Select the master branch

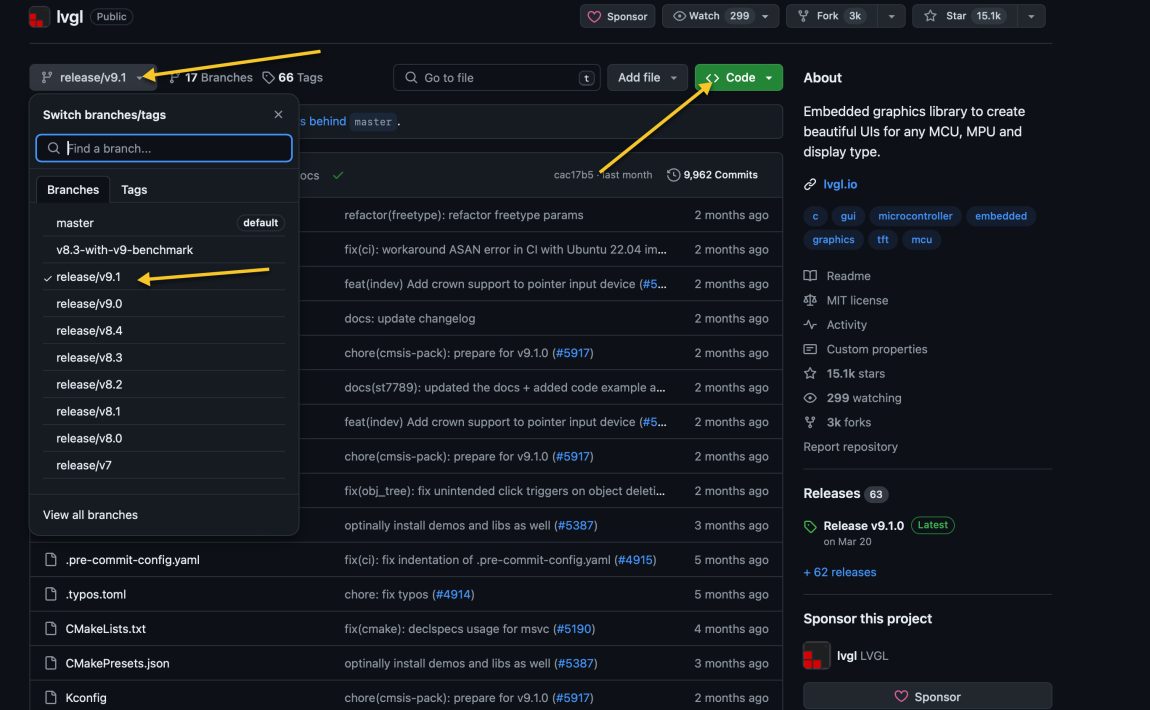(75, 223)
